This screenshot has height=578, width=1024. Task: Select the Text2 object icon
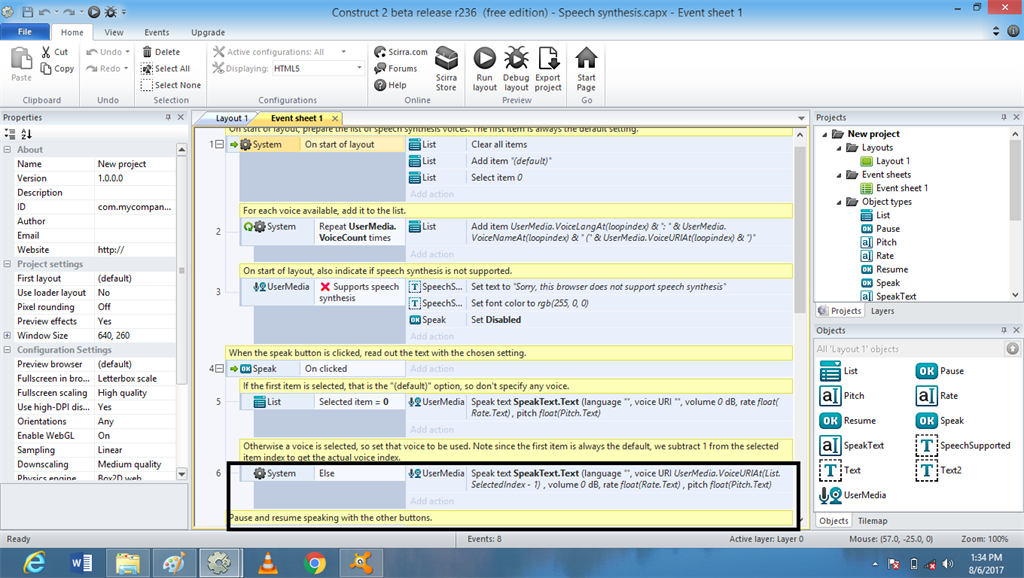(x=927, y=470)
